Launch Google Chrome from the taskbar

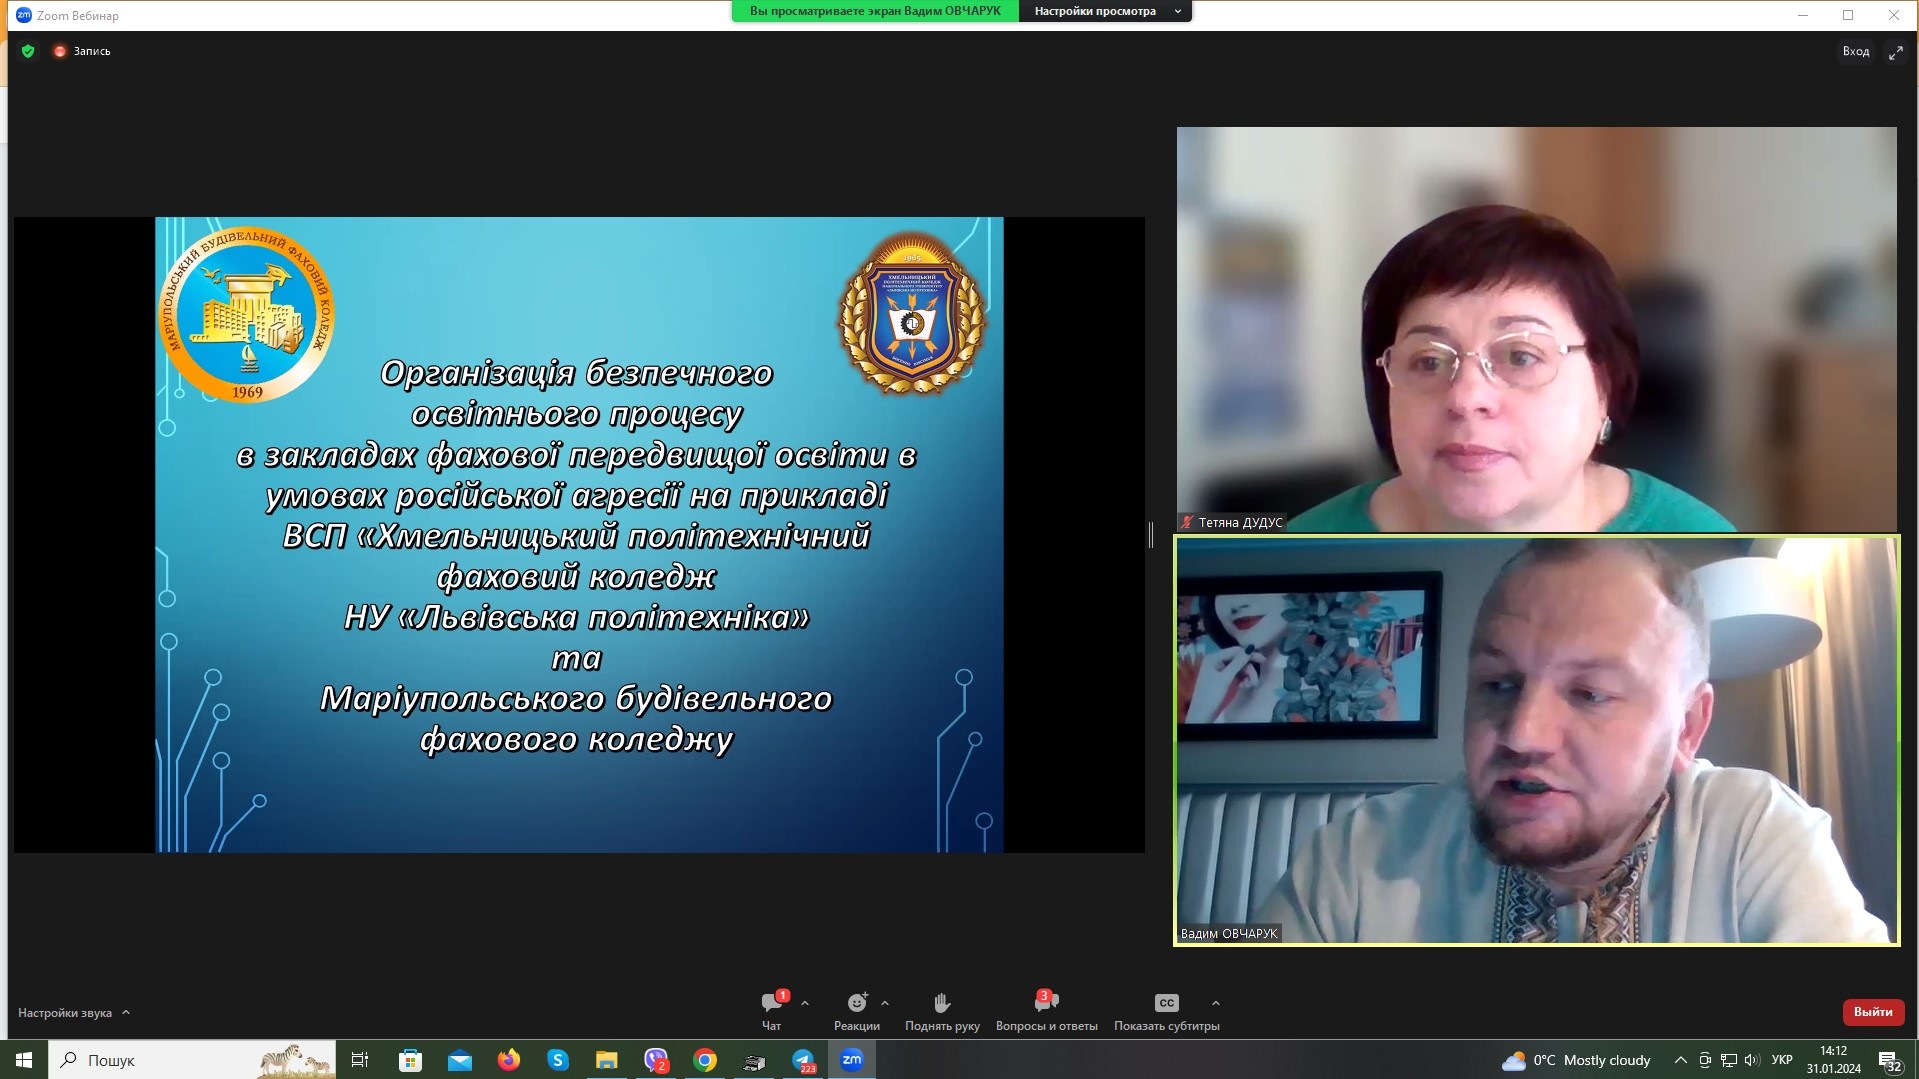tap(705, 1060)
